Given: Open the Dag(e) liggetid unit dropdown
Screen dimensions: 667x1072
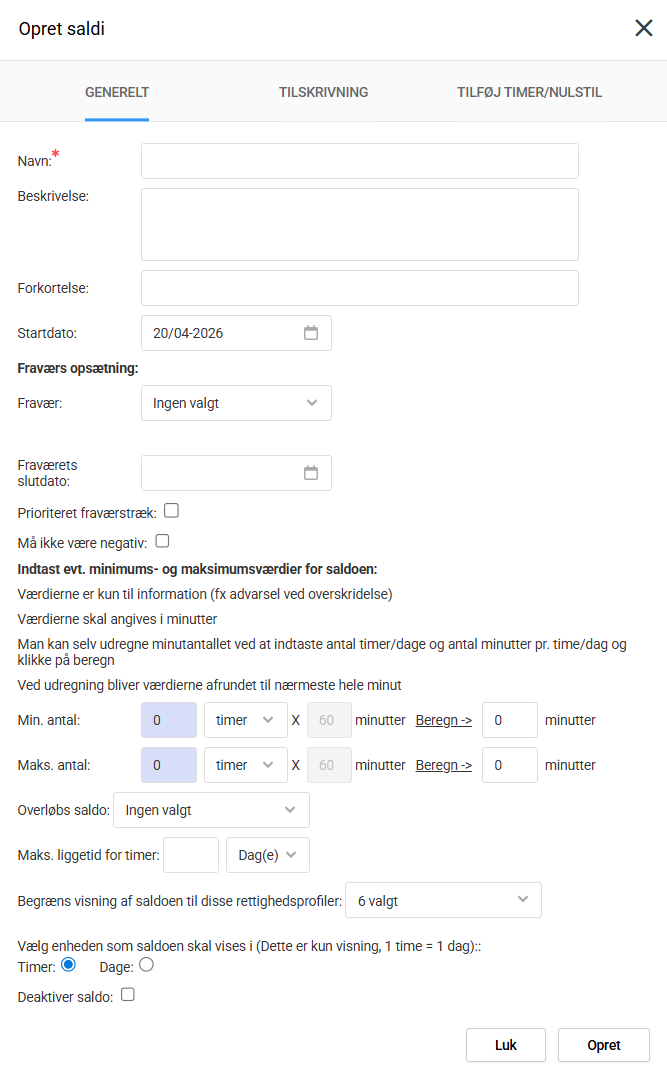Looking at the screenshot, I should pos(268,855).
